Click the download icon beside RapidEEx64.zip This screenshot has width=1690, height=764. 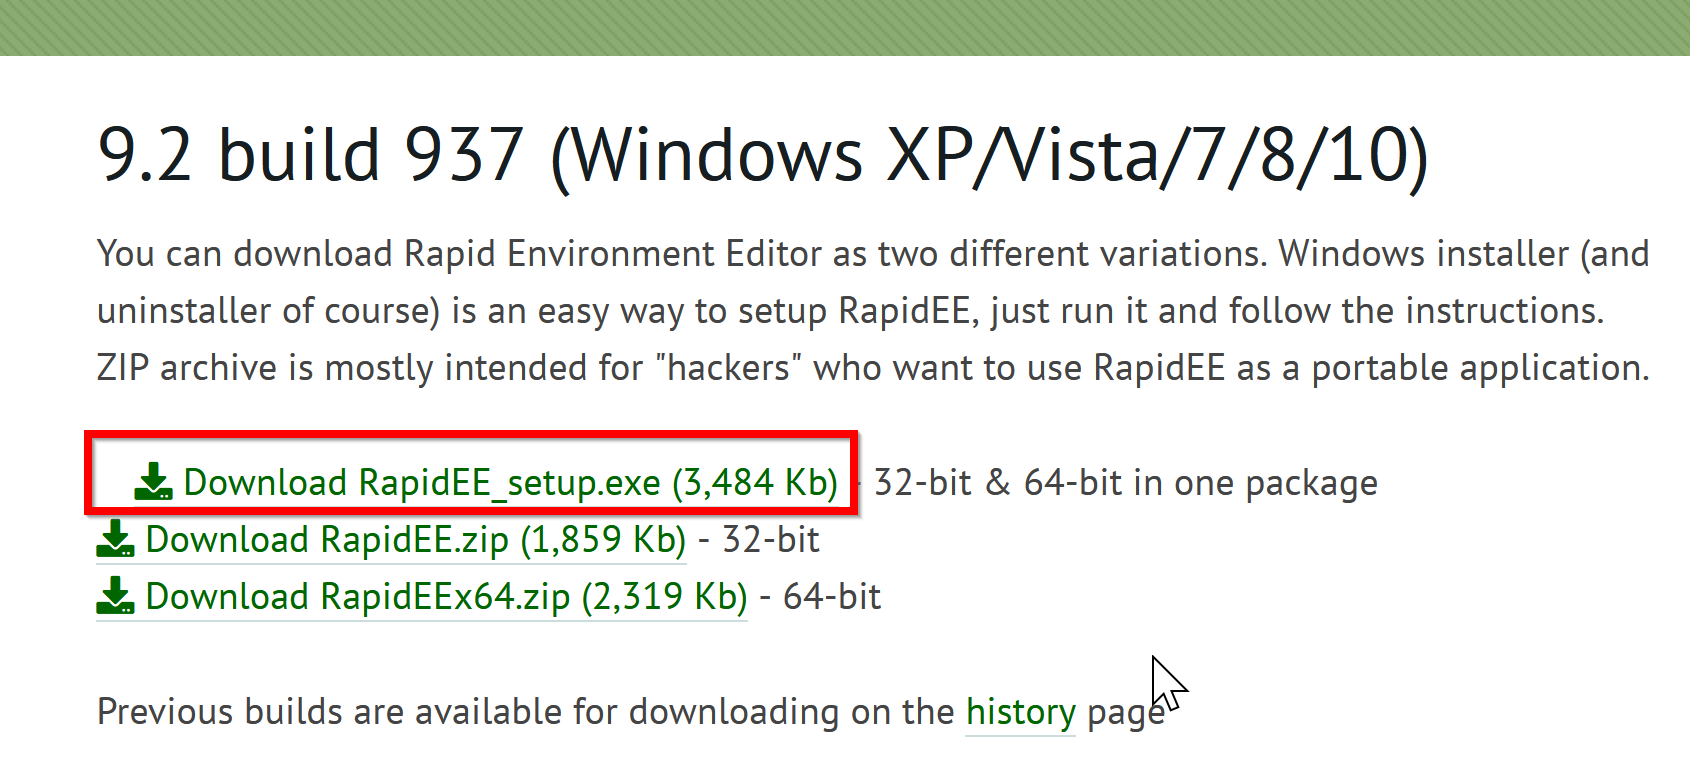115,596
